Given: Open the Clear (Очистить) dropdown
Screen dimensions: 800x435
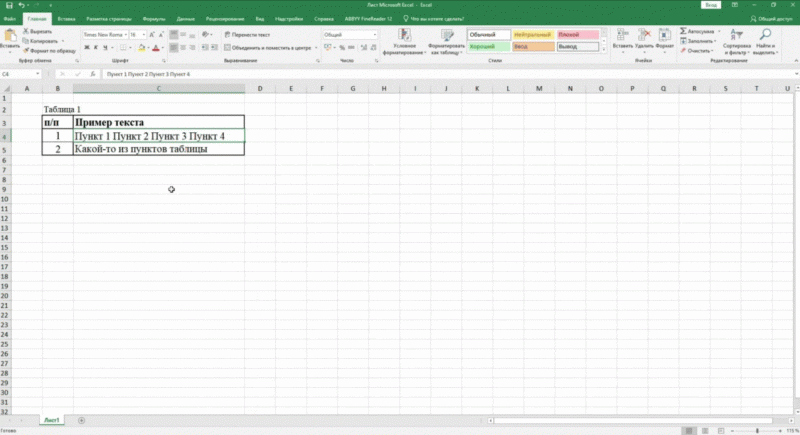Looking at the screenshot, I should point(696,50).
